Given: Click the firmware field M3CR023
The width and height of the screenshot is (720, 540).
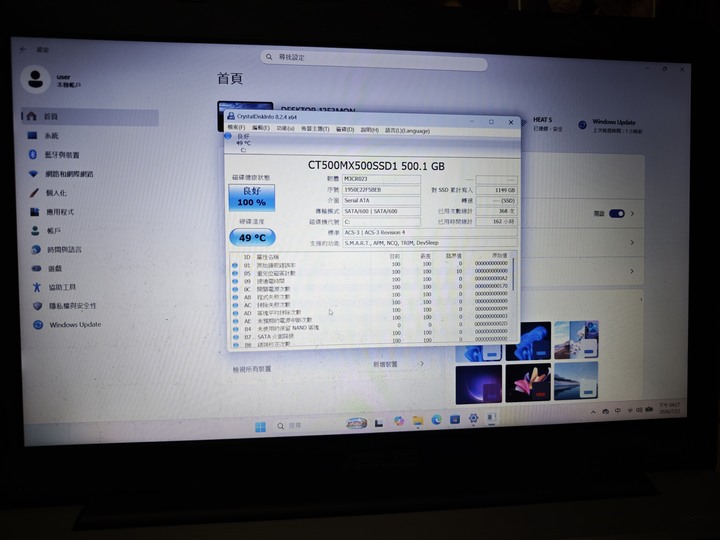Looking at the screenshot, I should [381, 179].
